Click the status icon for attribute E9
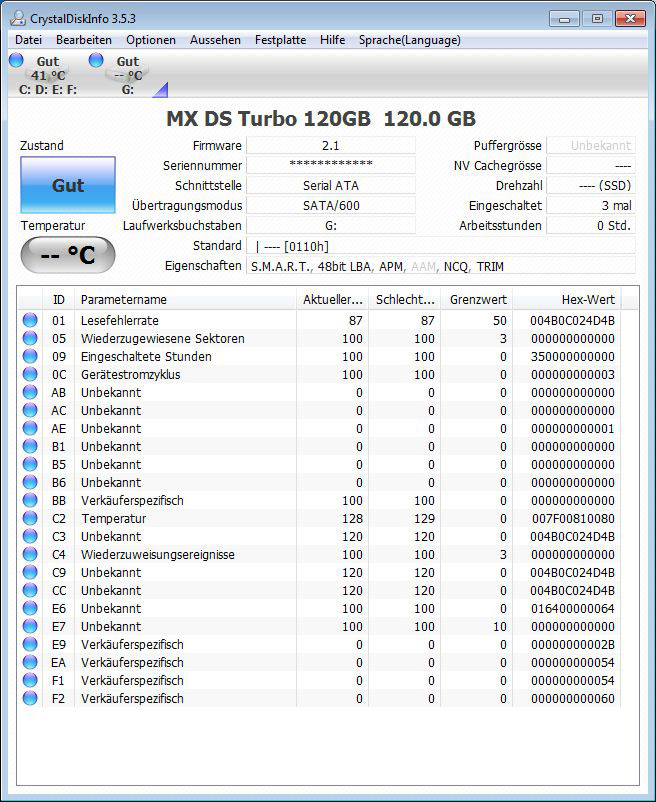 coord(30,644)
